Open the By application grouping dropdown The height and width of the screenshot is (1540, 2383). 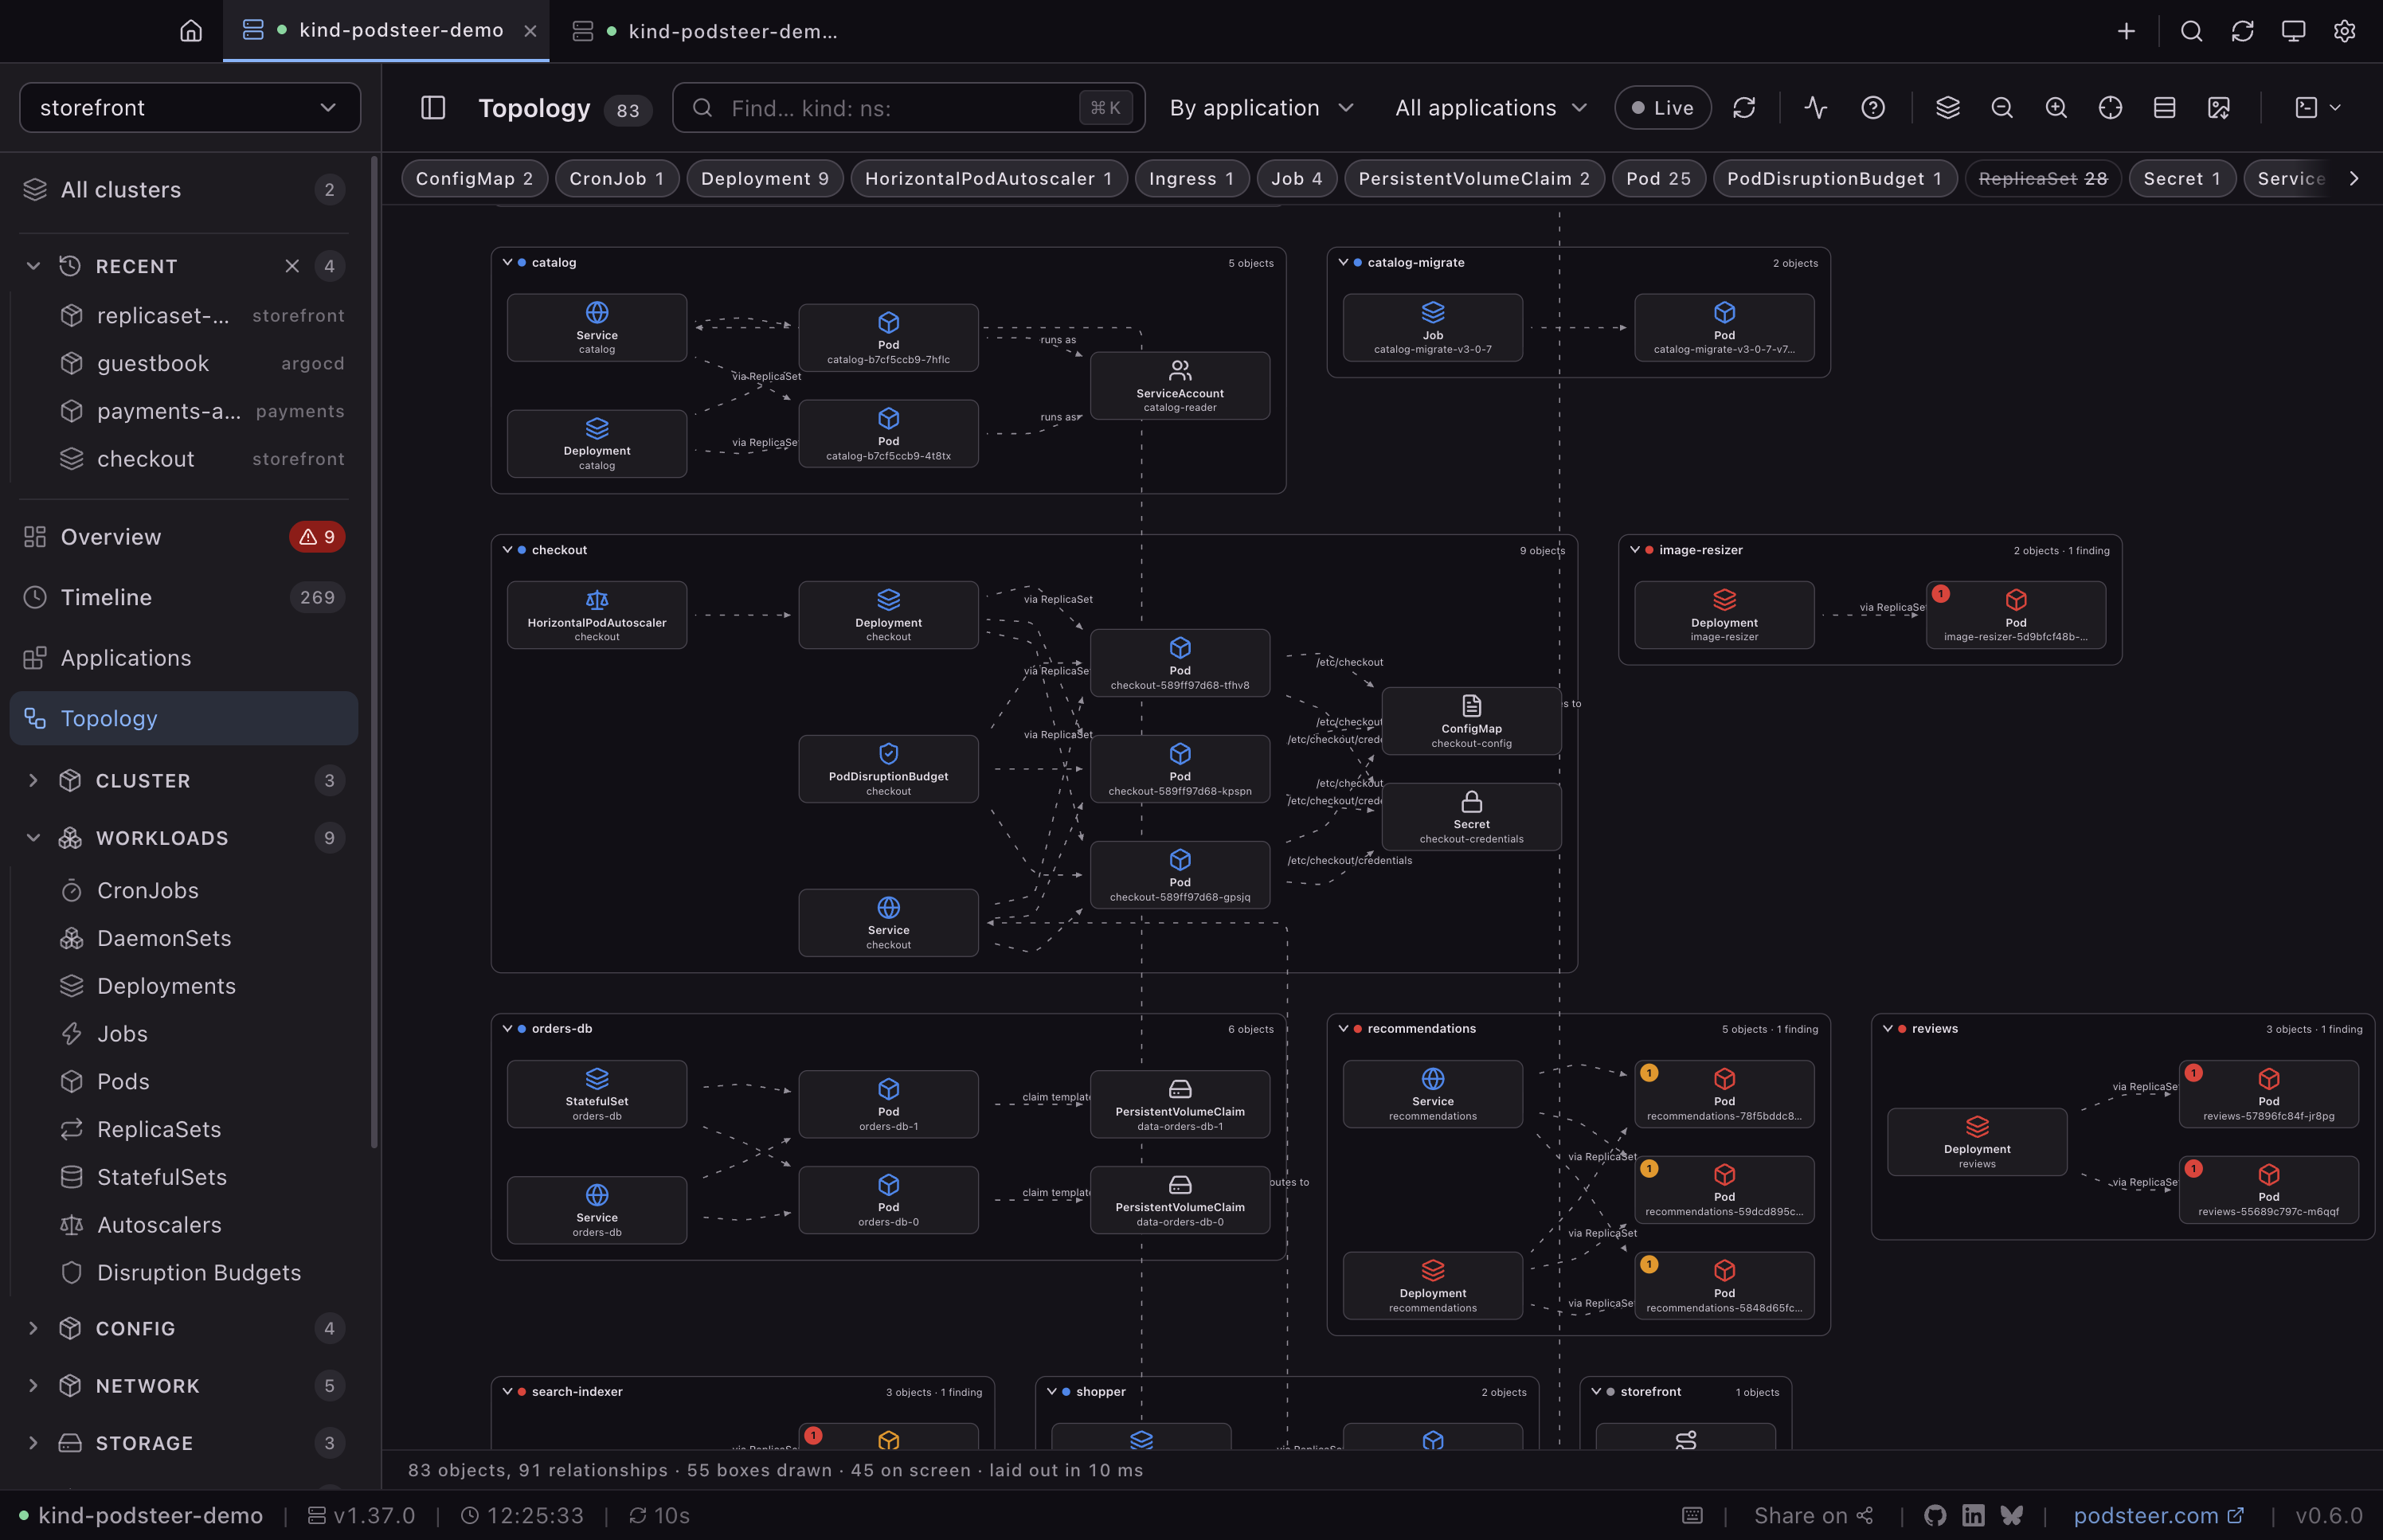click(1262, 107)
